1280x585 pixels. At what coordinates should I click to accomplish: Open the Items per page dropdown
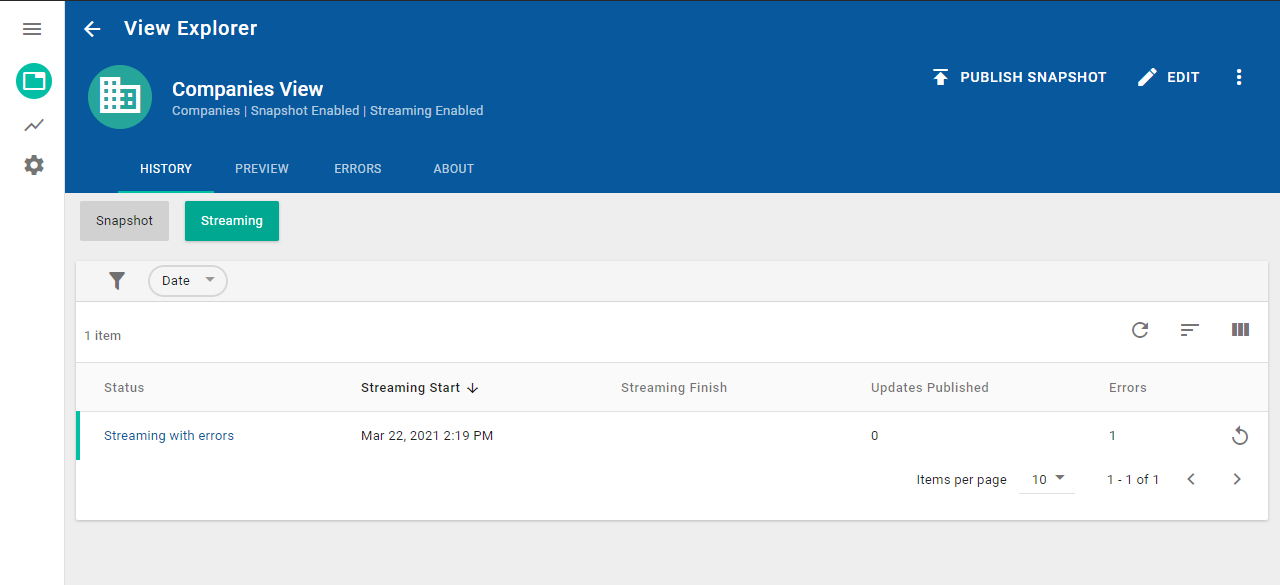(1047, 479)
